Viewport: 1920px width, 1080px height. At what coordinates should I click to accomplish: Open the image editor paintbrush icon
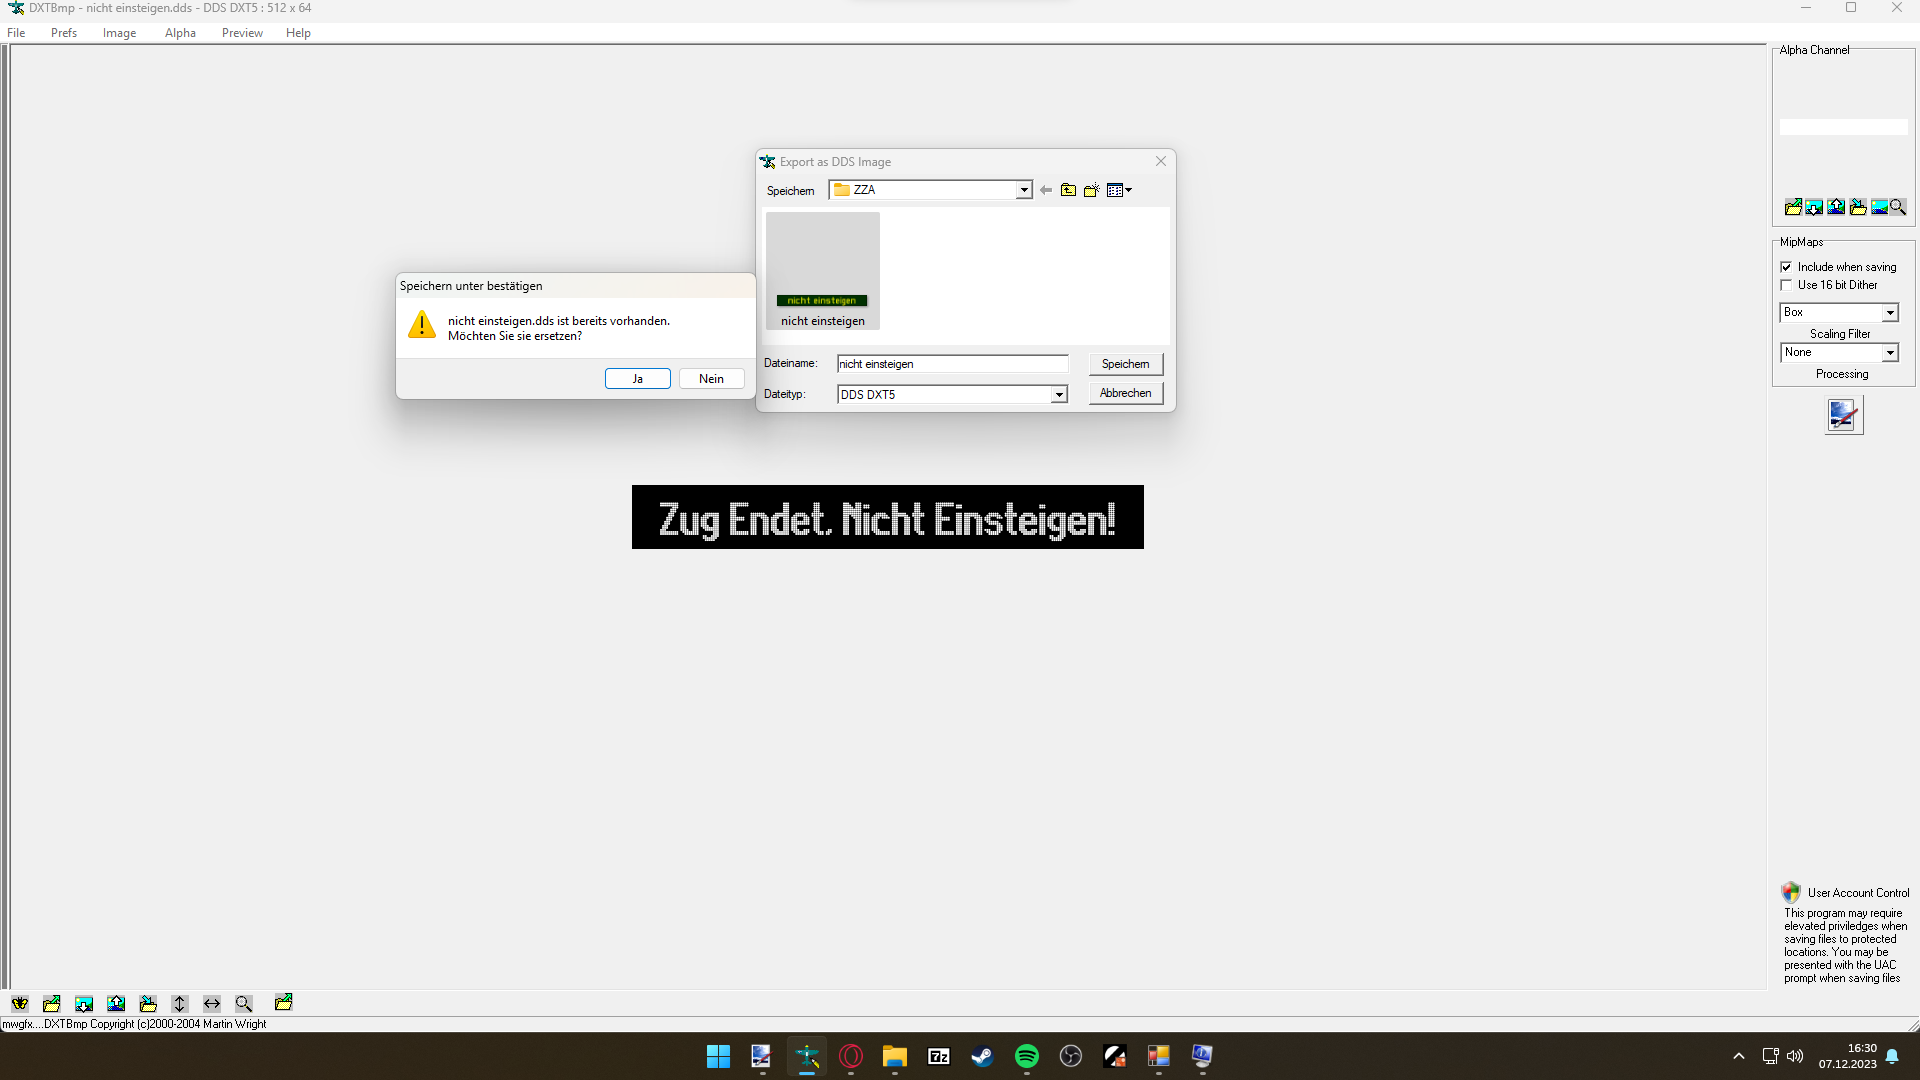(x=1843, y=415)
